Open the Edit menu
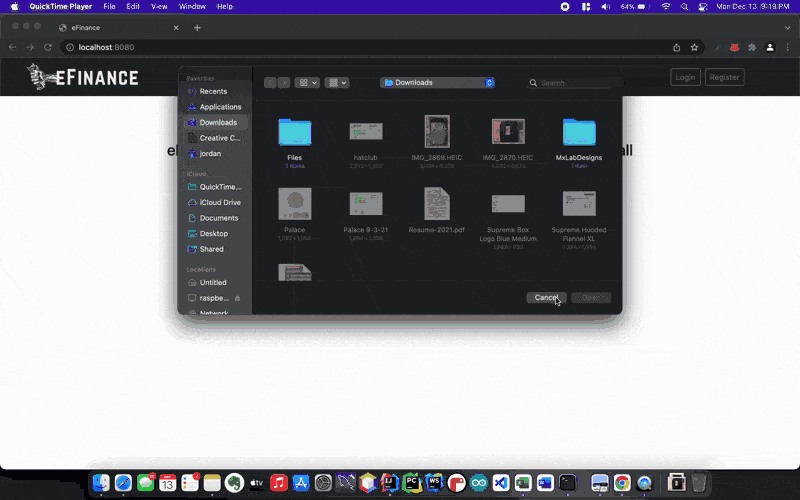The image size is (800, 500). coord(133,7)
